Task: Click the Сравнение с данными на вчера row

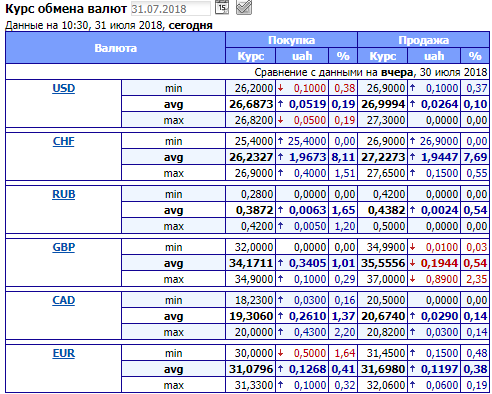Action: (x=247, y=72)
